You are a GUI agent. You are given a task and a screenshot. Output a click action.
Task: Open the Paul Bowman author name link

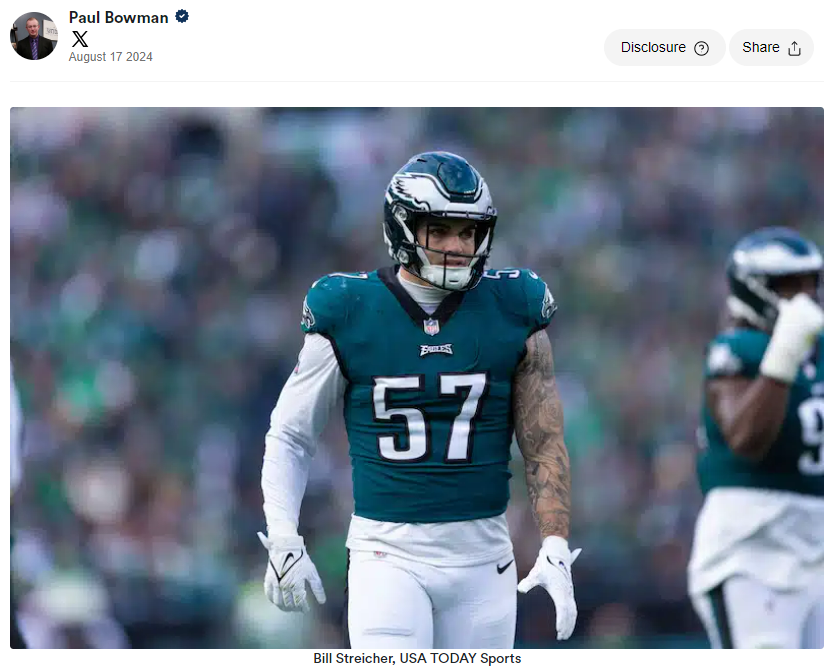tap(119, 17)
